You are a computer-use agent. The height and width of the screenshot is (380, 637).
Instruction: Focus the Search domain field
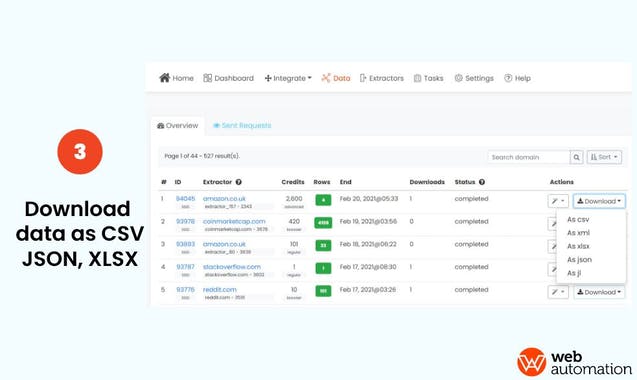tap(529, 157)
